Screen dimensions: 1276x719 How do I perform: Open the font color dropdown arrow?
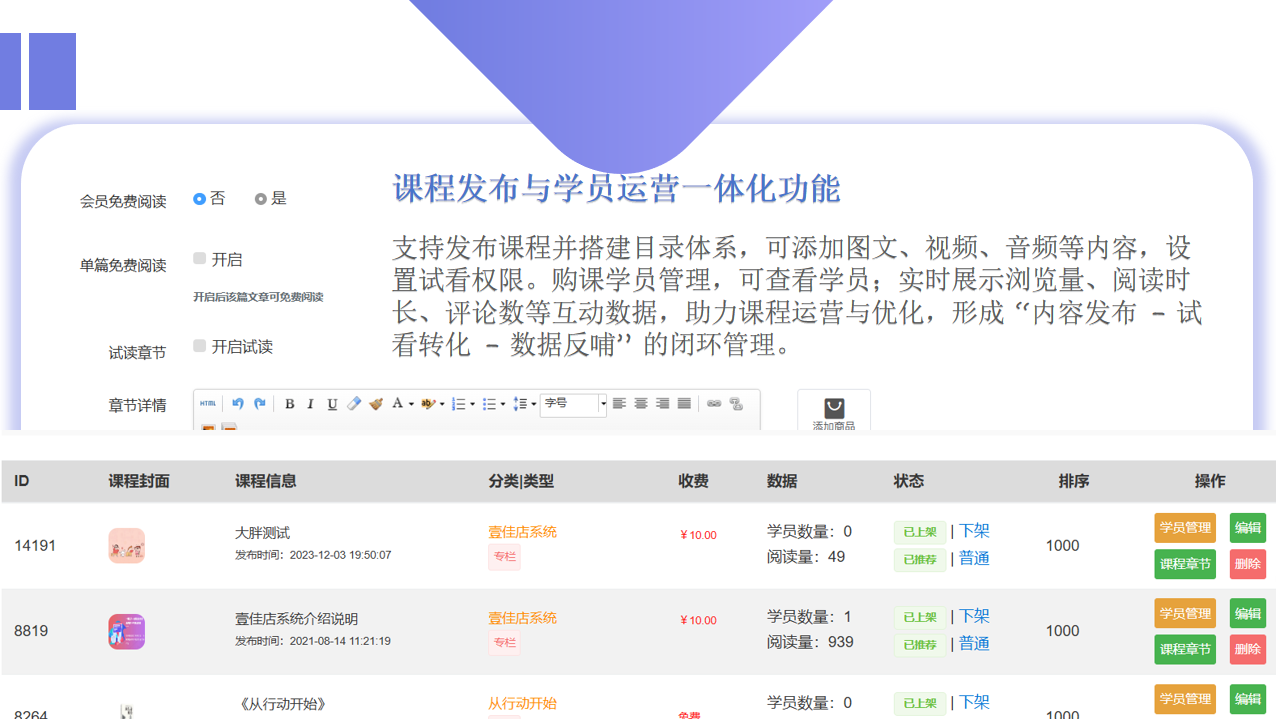411,404
